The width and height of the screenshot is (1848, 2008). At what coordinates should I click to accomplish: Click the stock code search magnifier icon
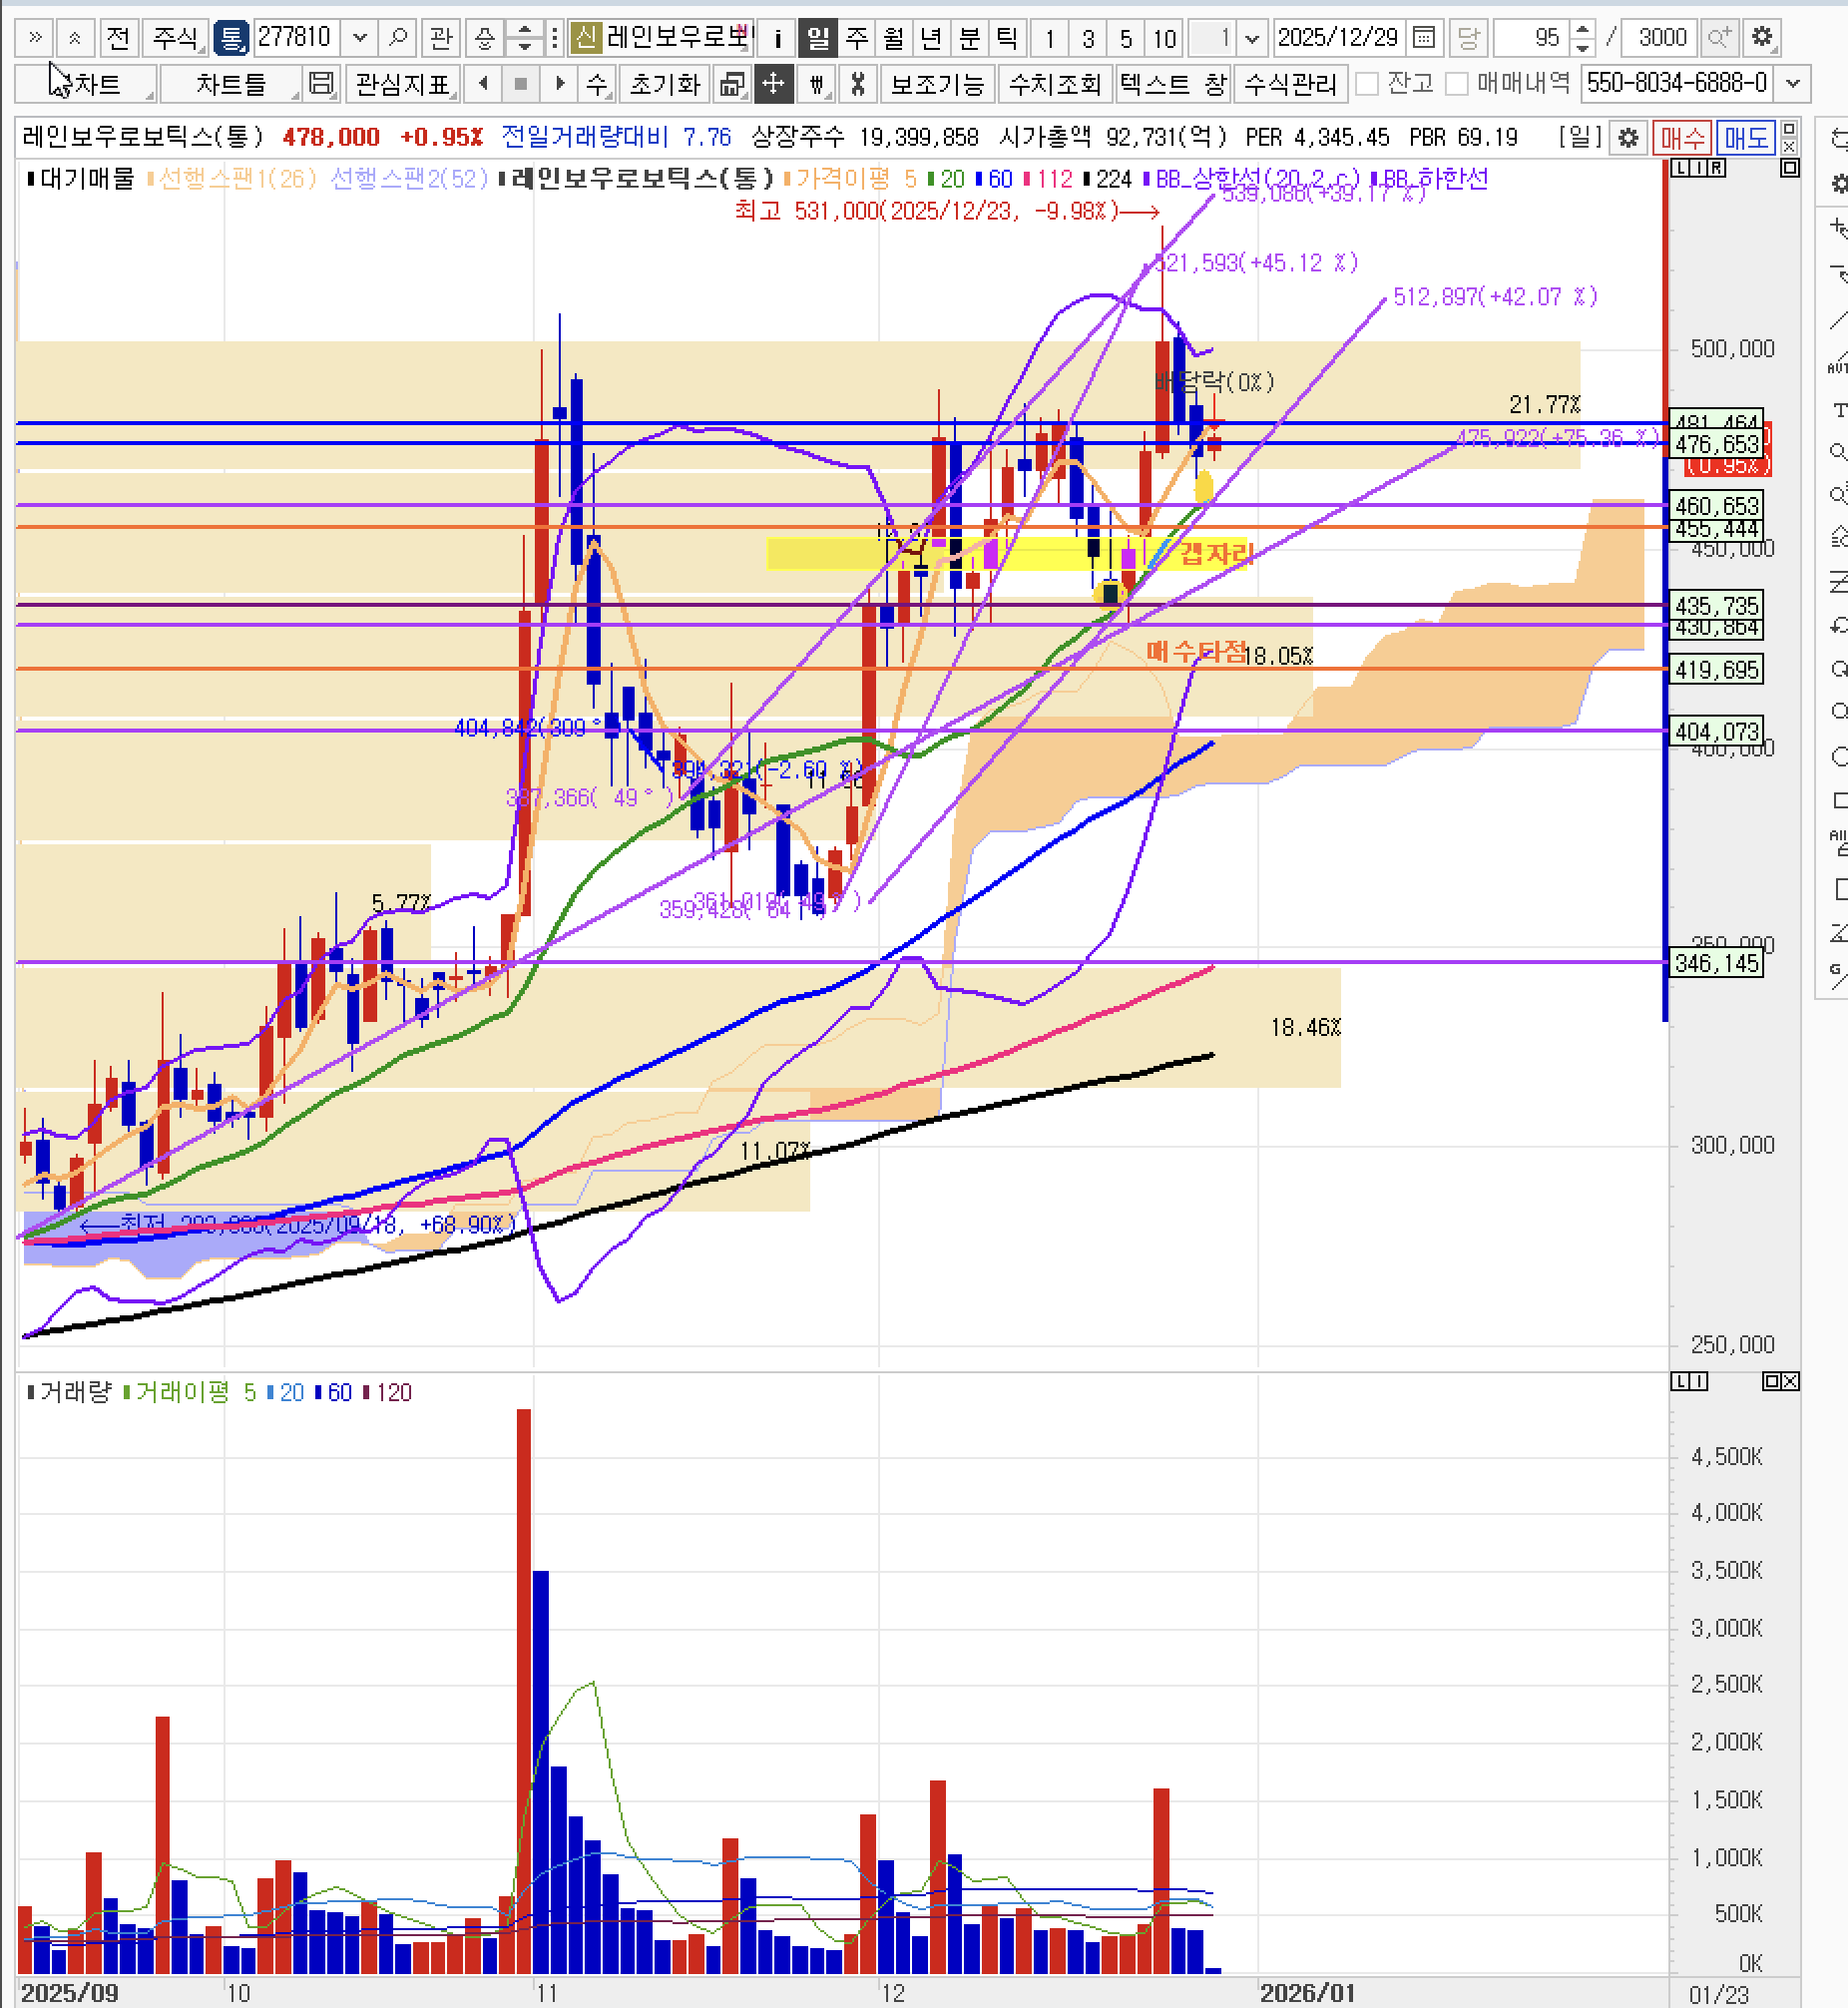coord(398,38)
